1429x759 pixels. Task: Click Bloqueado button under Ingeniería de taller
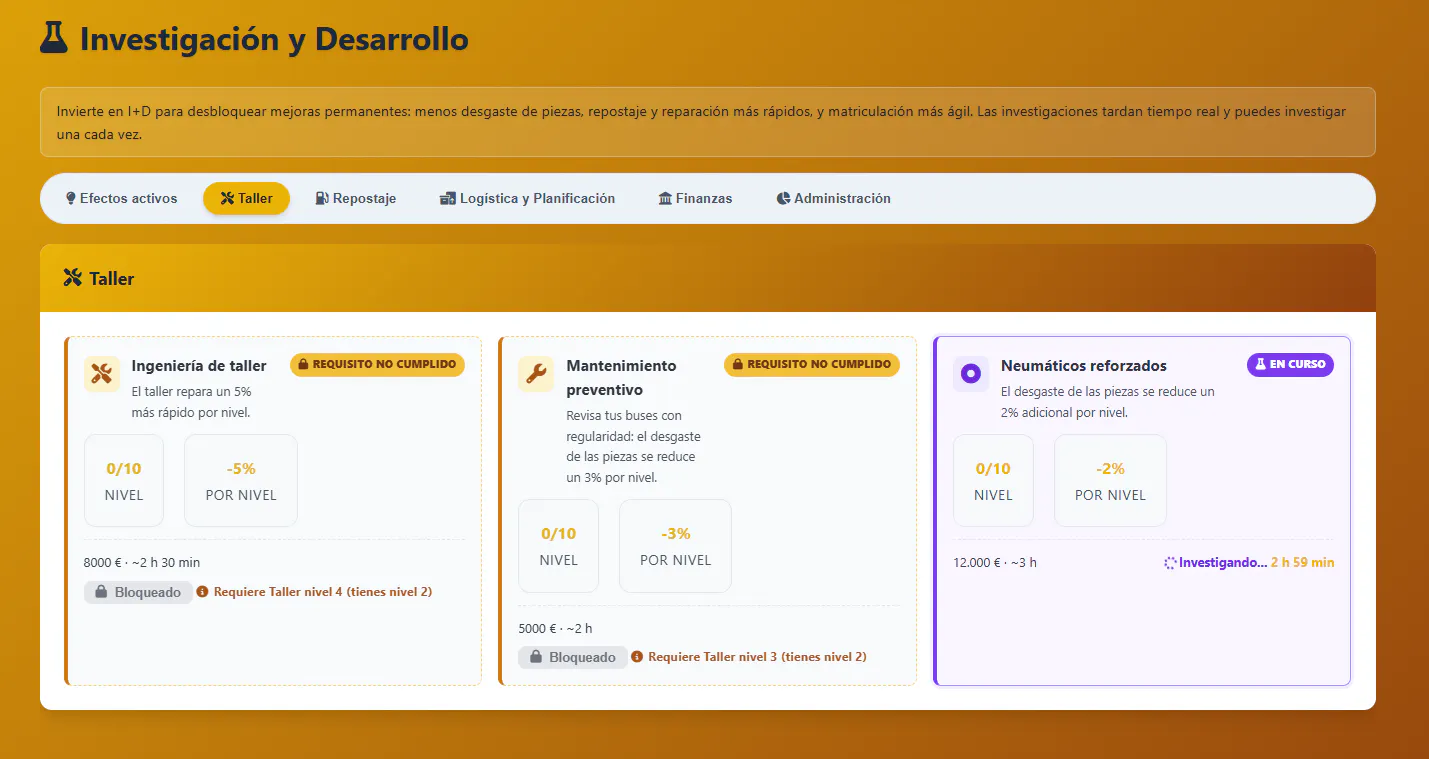[x=138, y=592]
